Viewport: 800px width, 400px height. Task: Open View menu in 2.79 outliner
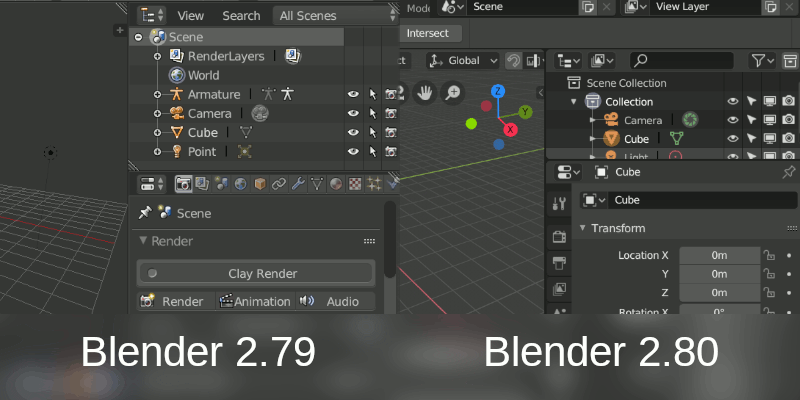pos(191,16)
